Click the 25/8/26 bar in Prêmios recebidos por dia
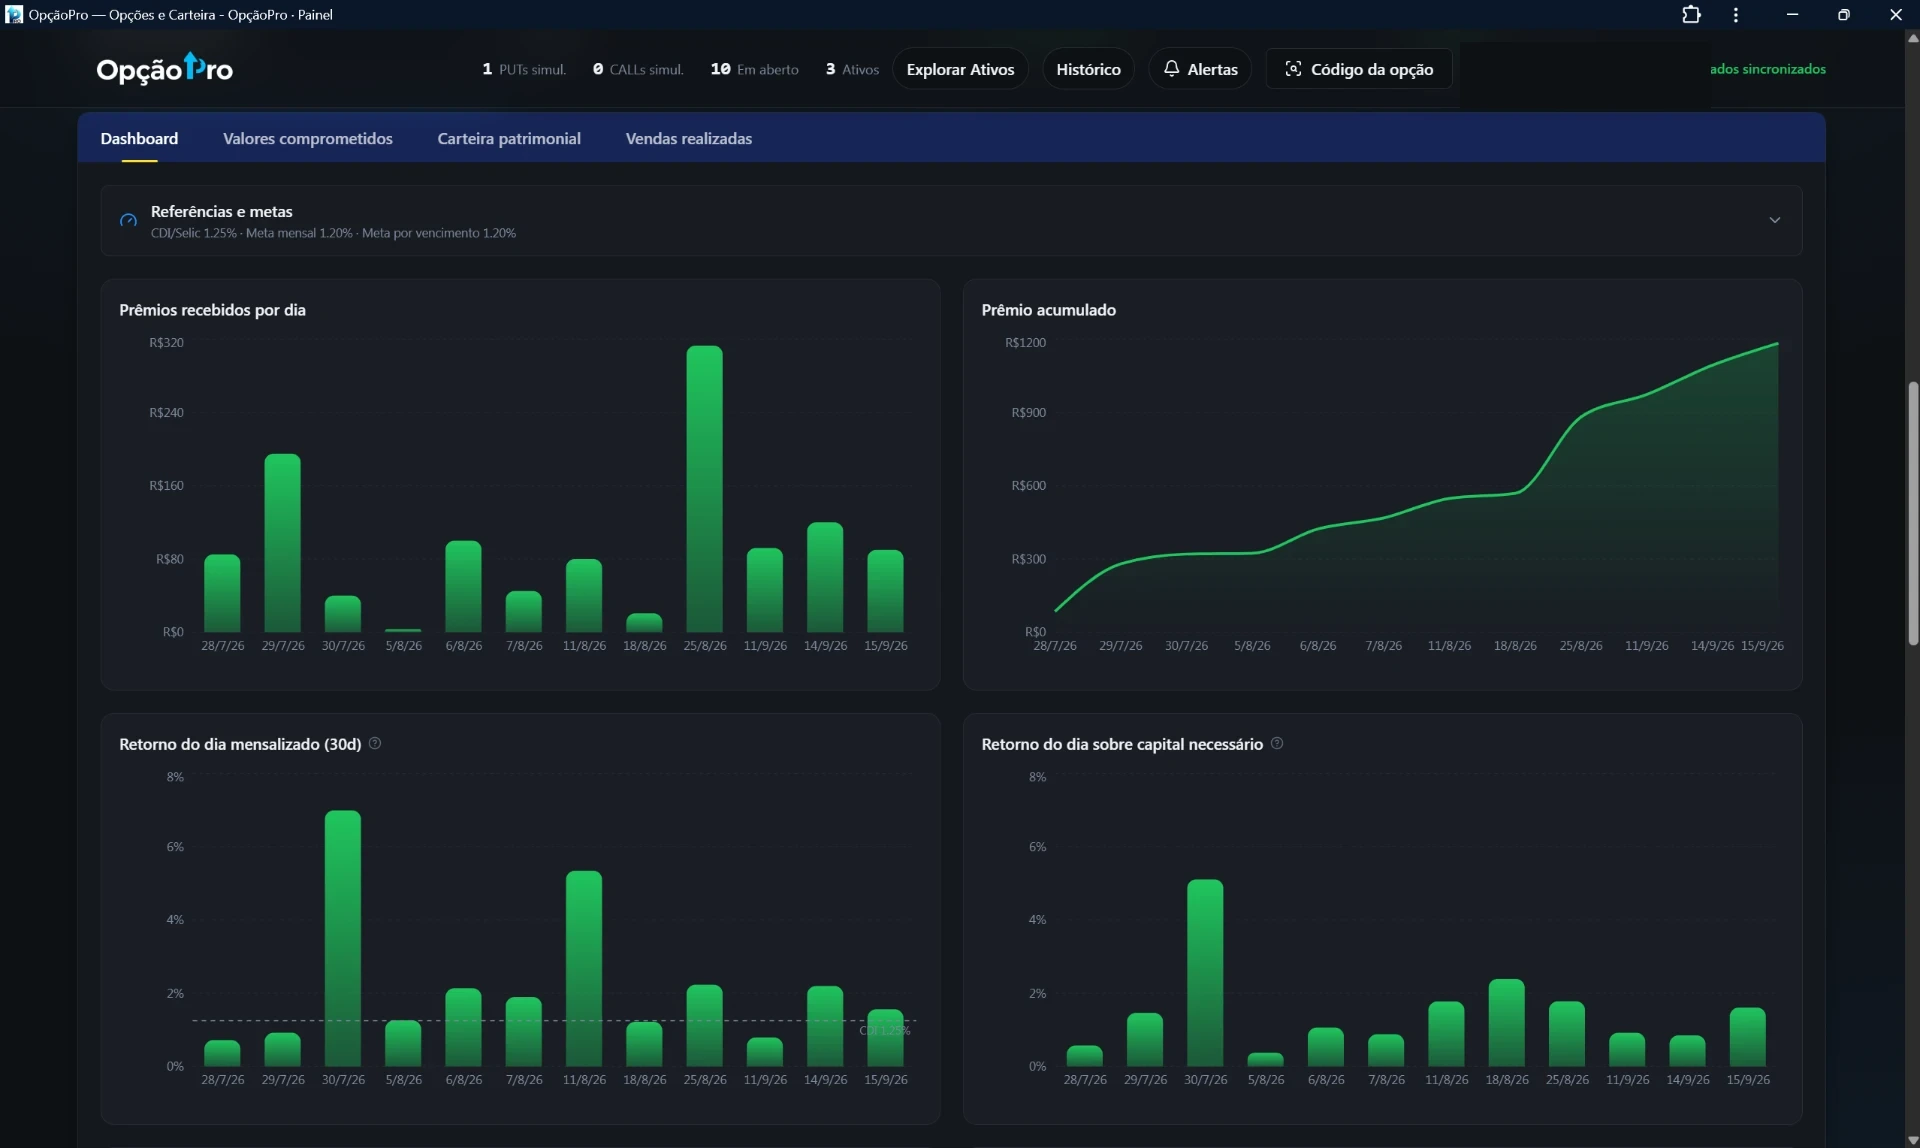This screenshot has height=1148, width=1920. click(x=704, y=489)
